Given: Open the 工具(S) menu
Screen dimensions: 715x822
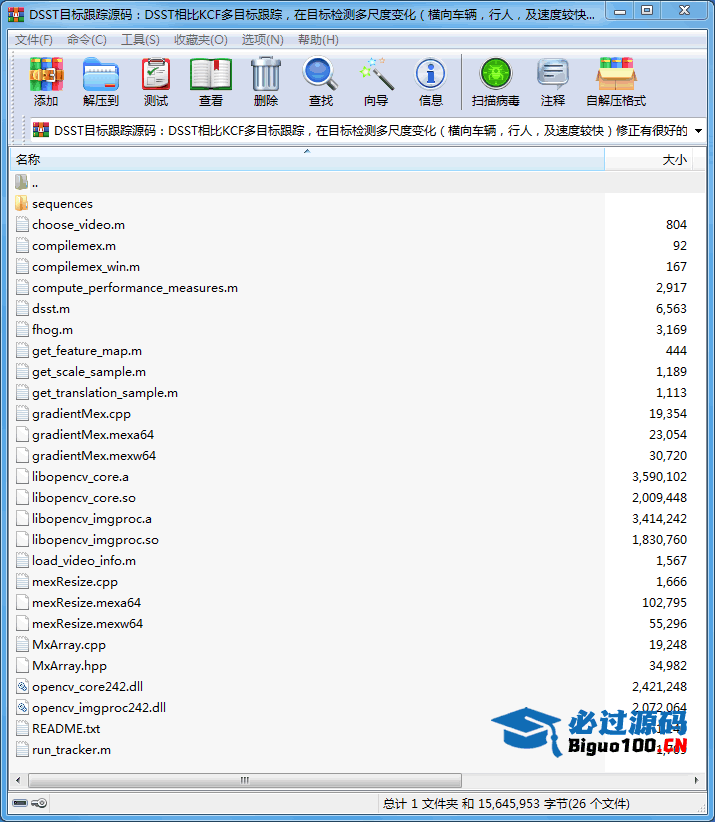Looking at the screenshot, I should (x=140, y=40).
